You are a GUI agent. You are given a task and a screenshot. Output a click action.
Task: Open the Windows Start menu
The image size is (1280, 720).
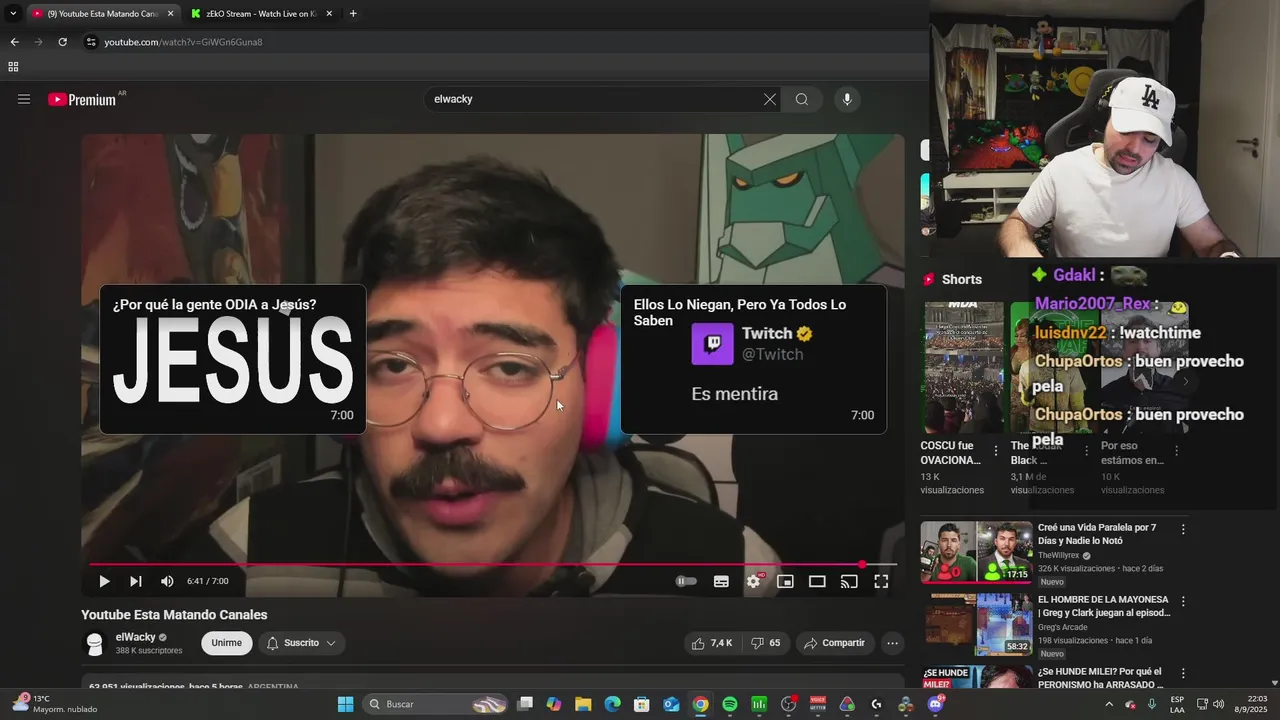click(345, 704)
